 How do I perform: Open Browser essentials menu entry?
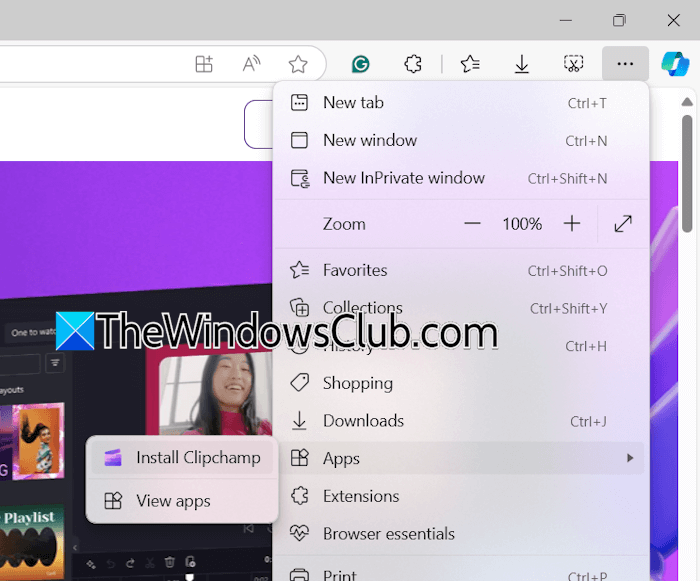(460, 534)
